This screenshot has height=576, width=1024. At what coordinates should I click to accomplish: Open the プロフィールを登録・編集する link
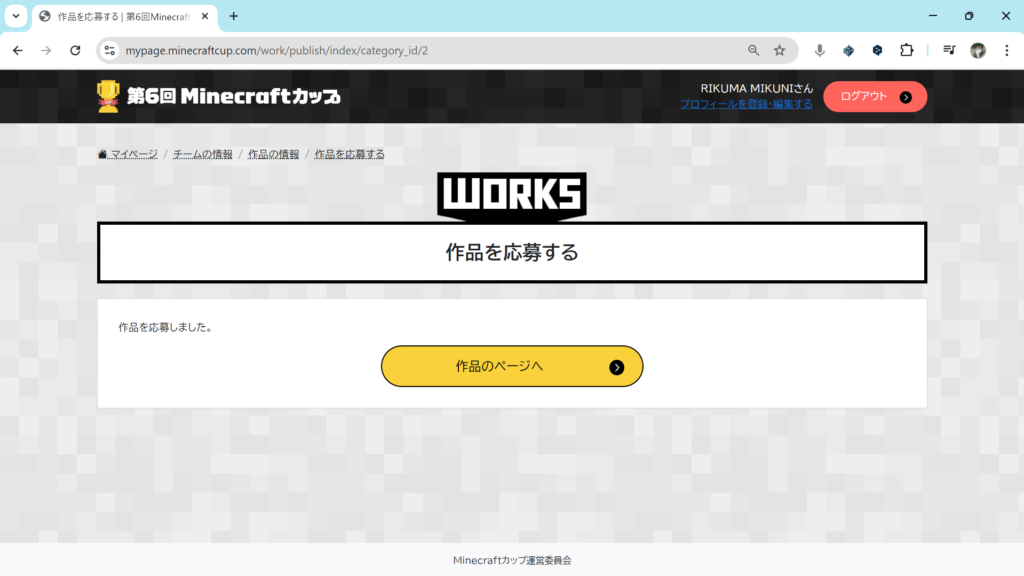[x=746, y=104]
